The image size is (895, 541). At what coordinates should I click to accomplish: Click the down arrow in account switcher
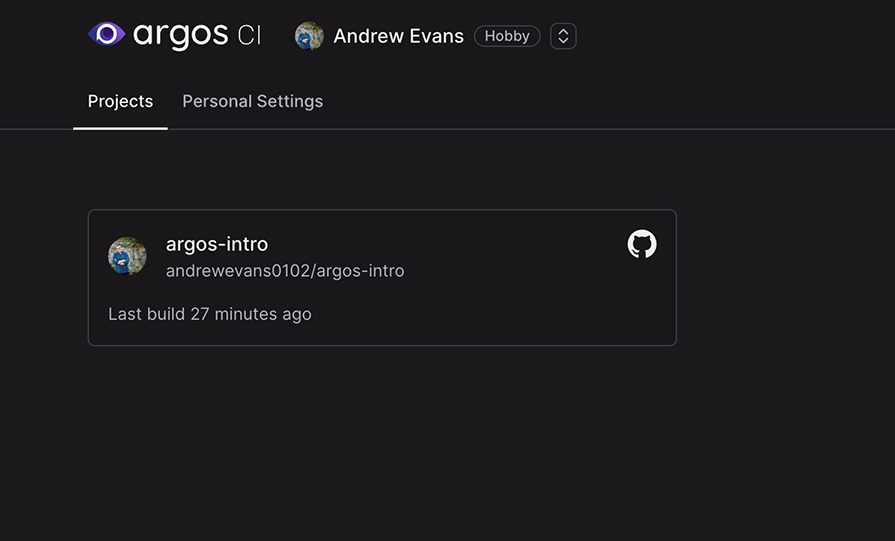pyautogui.click(x=563, y=41)
